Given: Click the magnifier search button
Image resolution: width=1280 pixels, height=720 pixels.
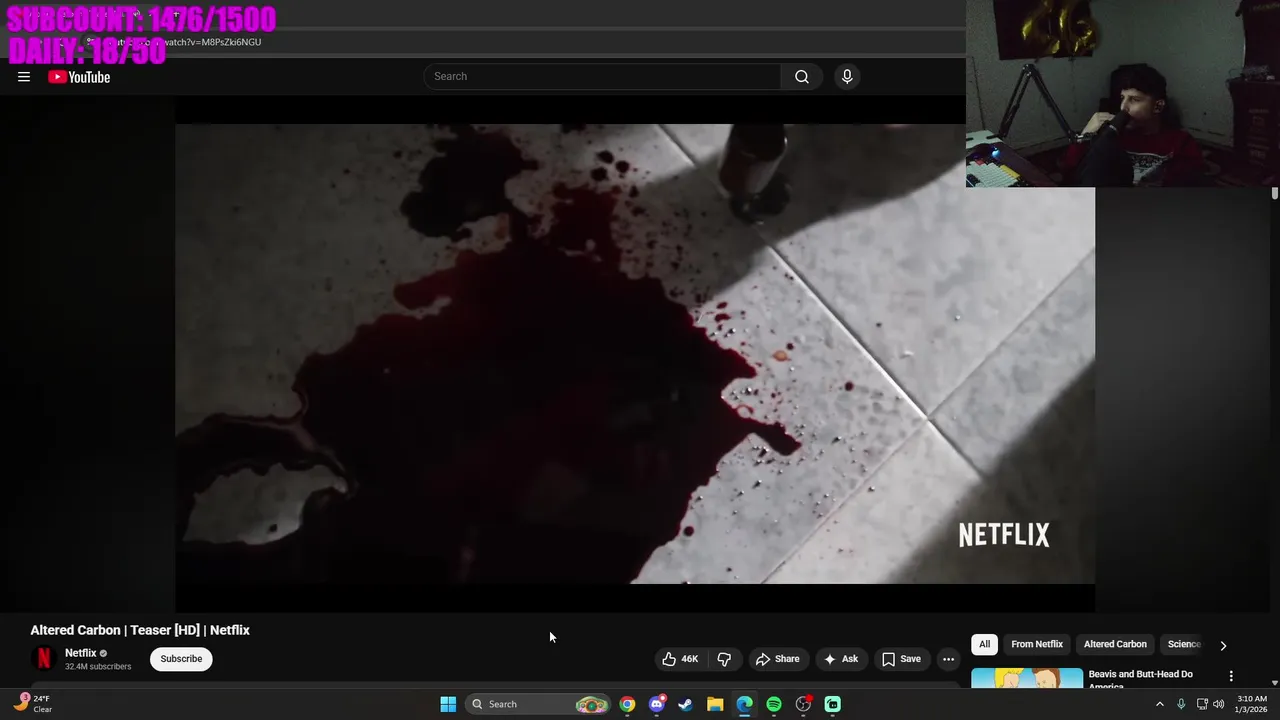Looking at the screenshot, I should [x=802, y=76].
